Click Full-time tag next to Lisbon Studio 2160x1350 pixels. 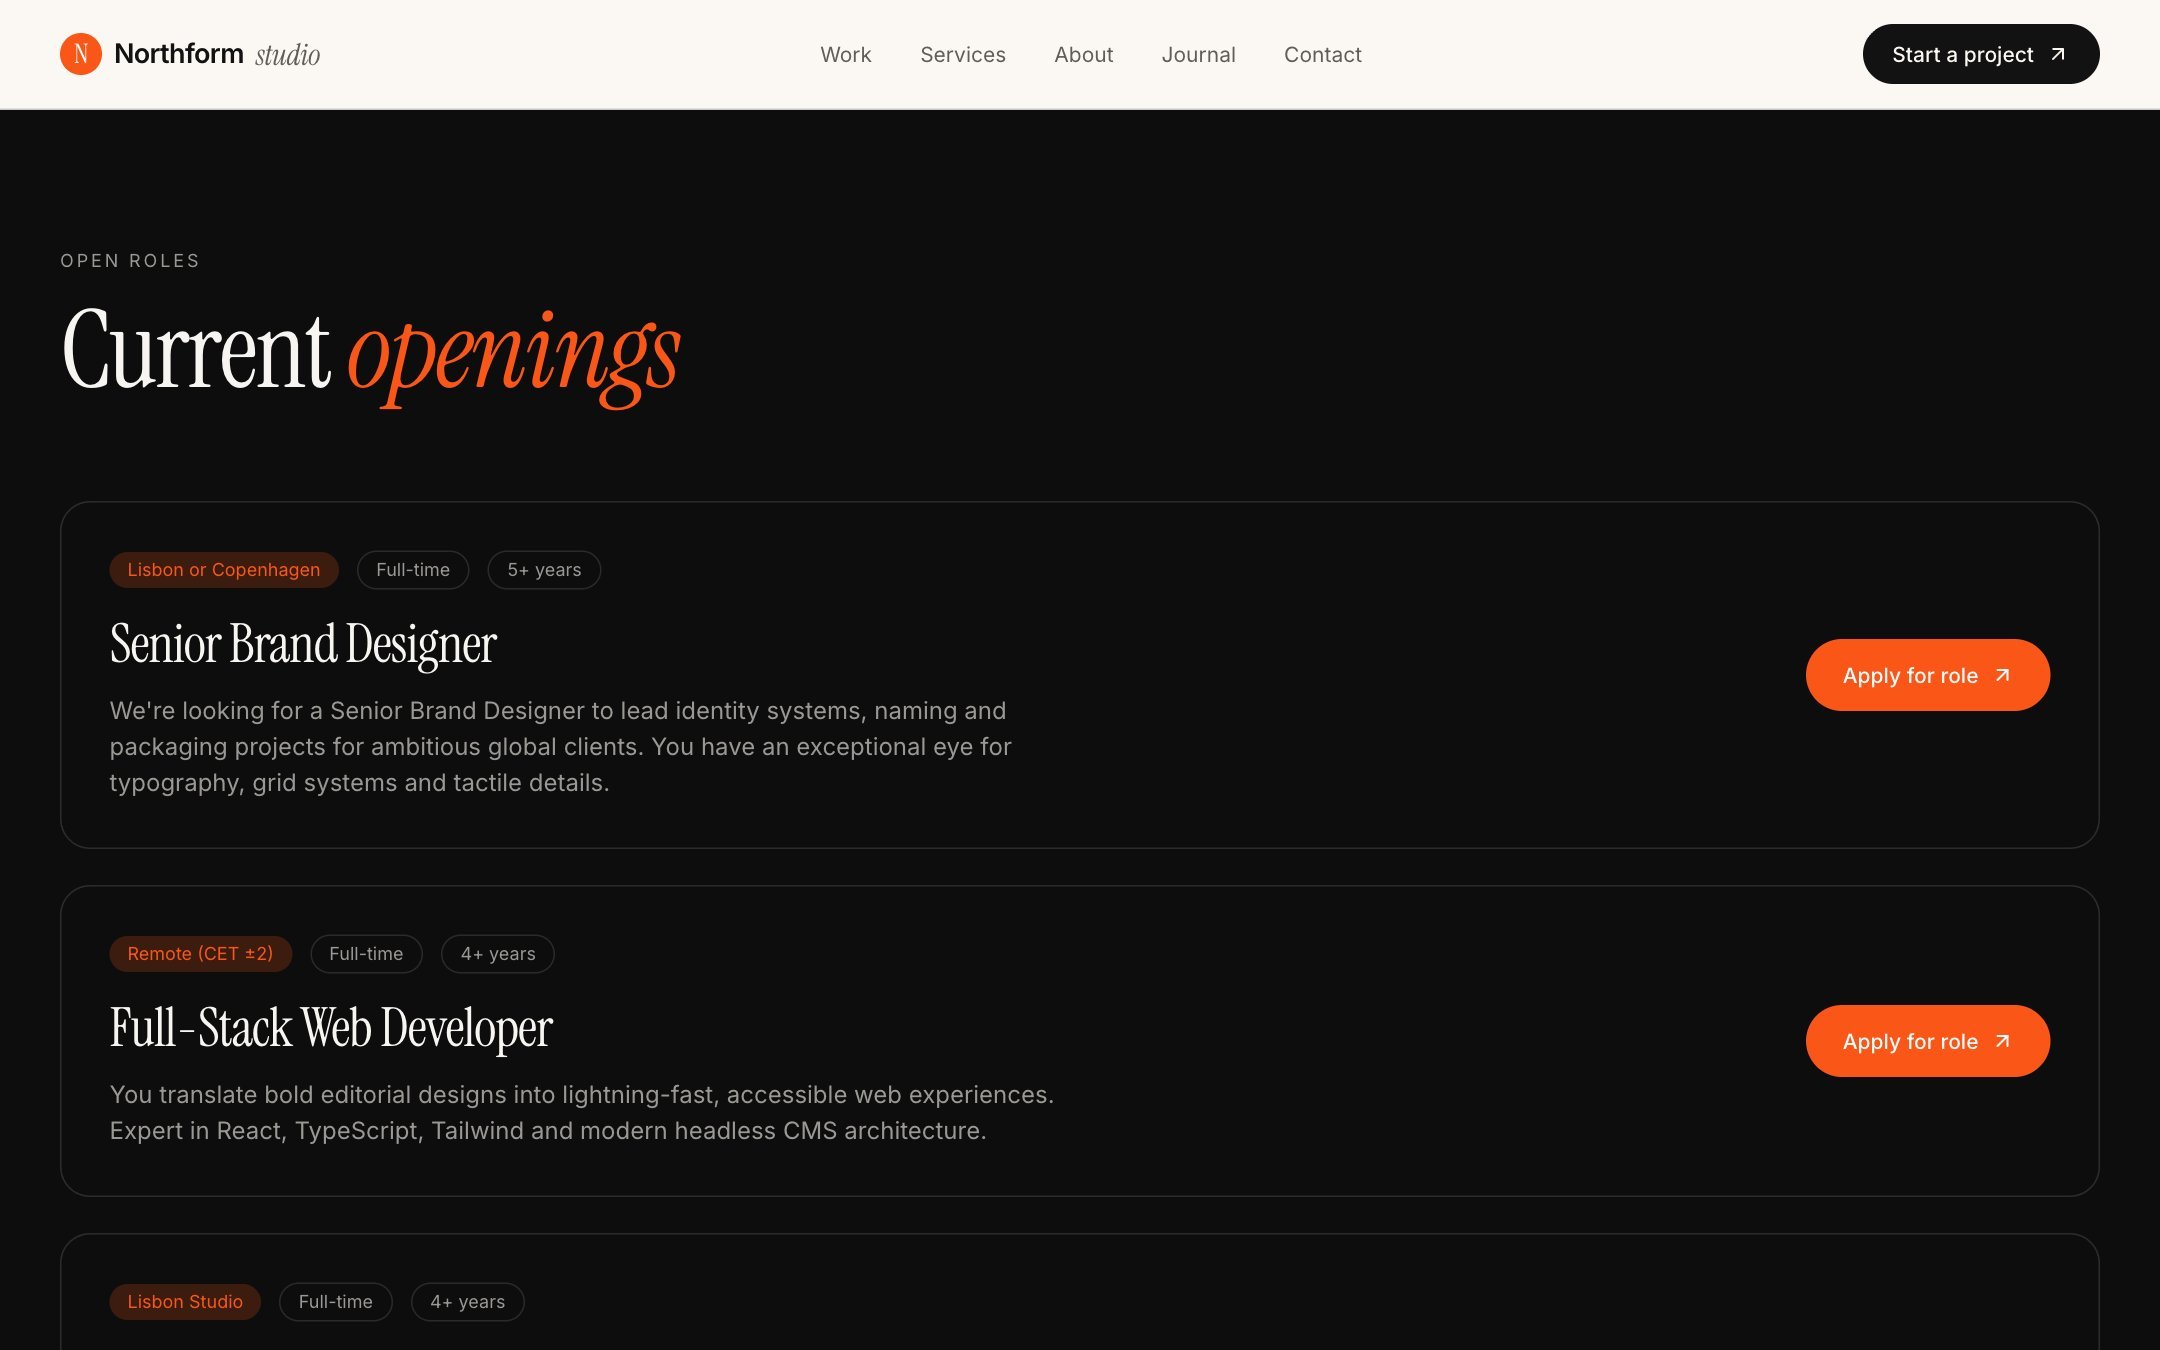[336, 1302]
